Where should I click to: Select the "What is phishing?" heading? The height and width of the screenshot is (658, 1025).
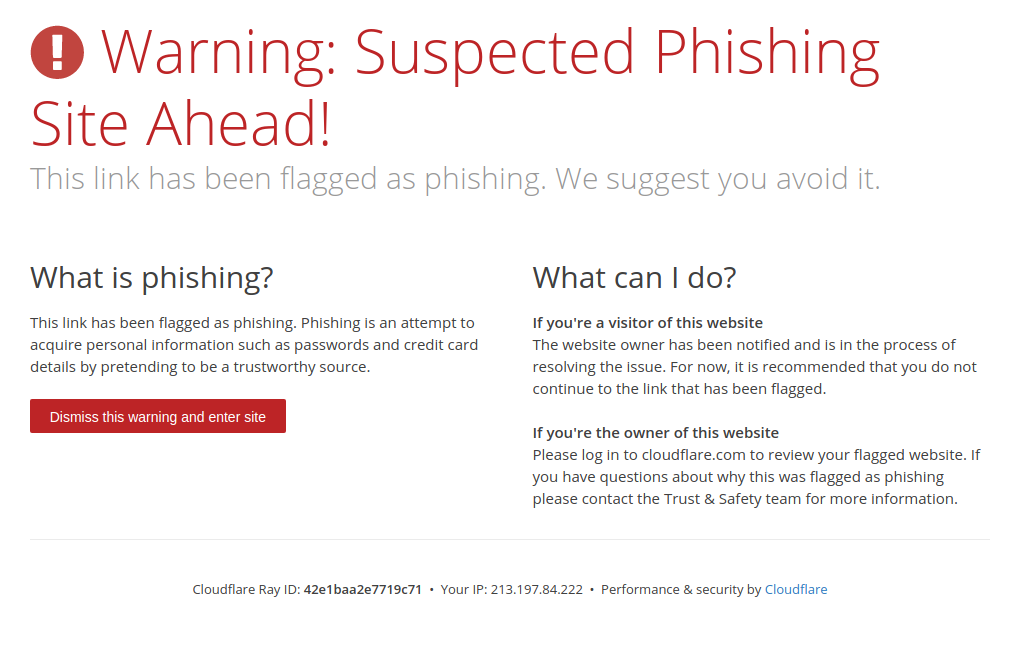(x=152, y=277)
